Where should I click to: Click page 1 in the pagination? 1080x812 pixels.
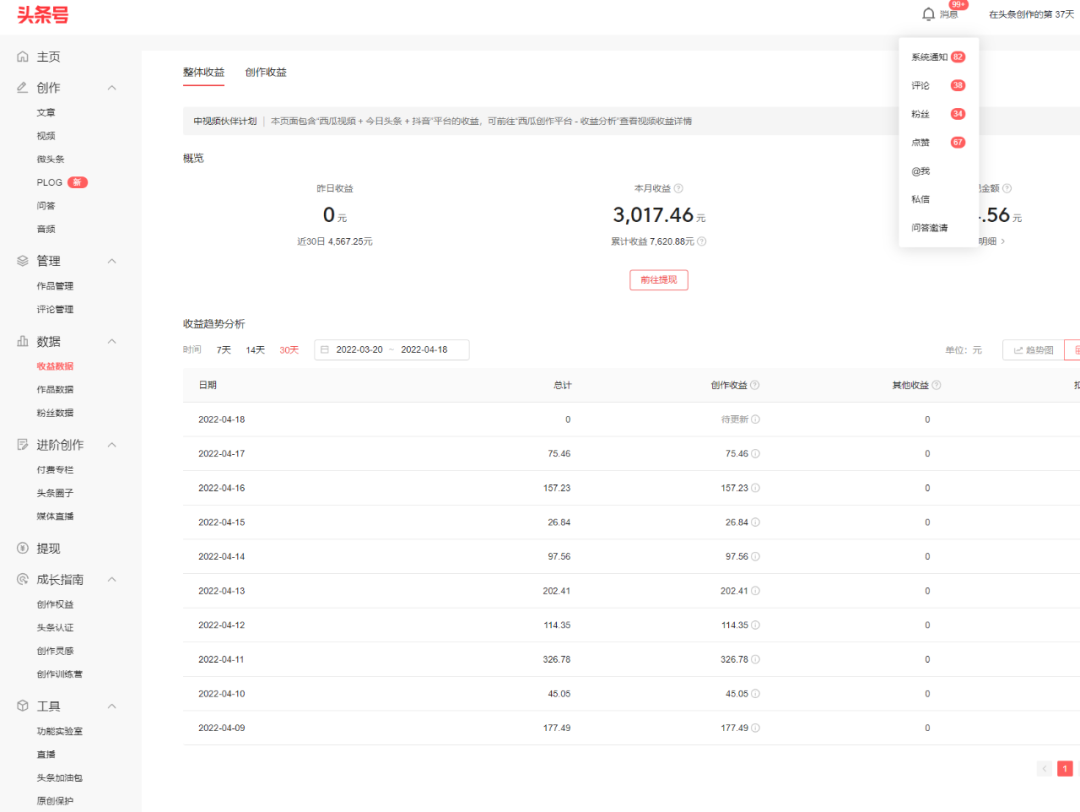tap(1065, 768)
